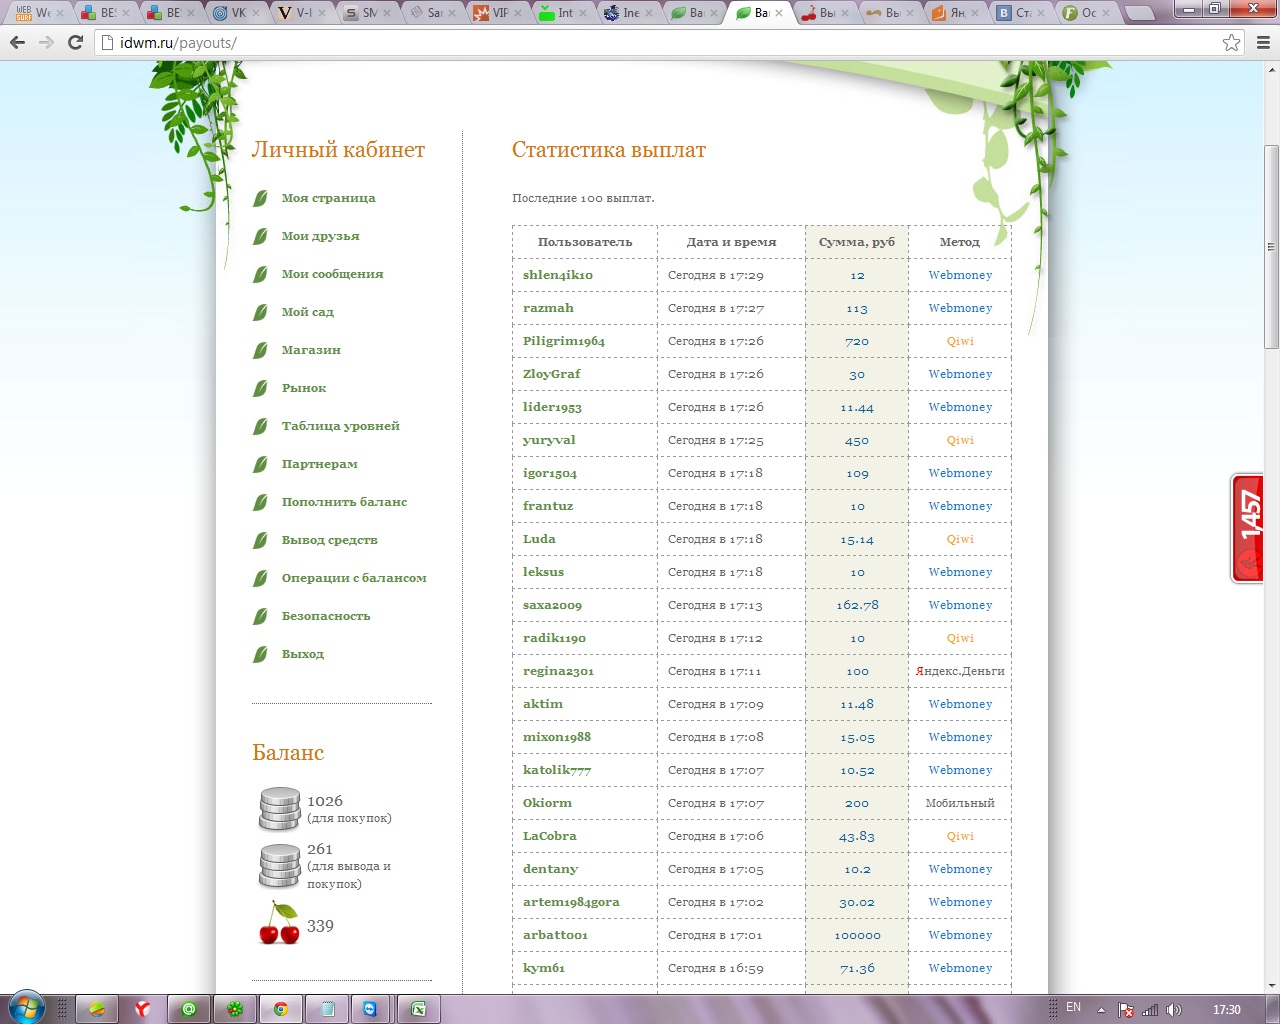Click the vertical page scrollbar thumb

(1271, 246)
